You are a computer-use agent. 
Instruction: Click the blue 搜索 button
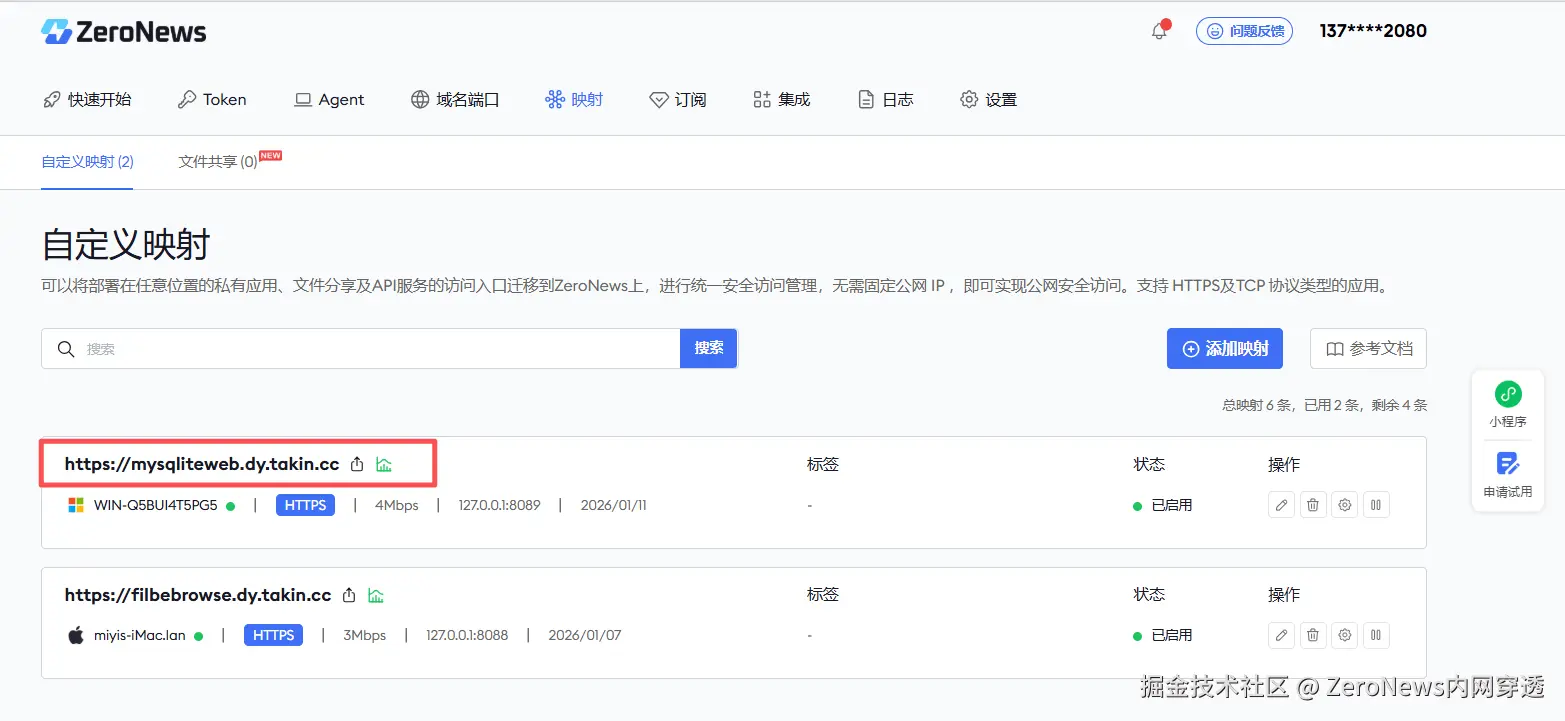click(x=709, y=348)
